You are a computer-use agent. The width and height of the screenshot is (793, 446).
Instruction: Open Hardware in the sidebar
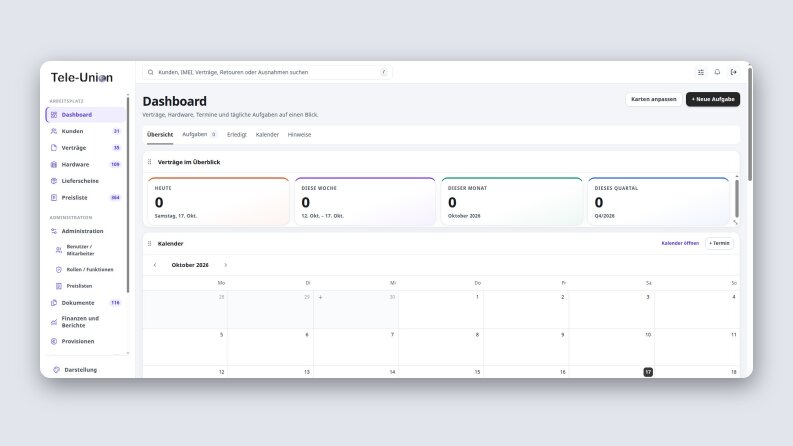point(85,164)
